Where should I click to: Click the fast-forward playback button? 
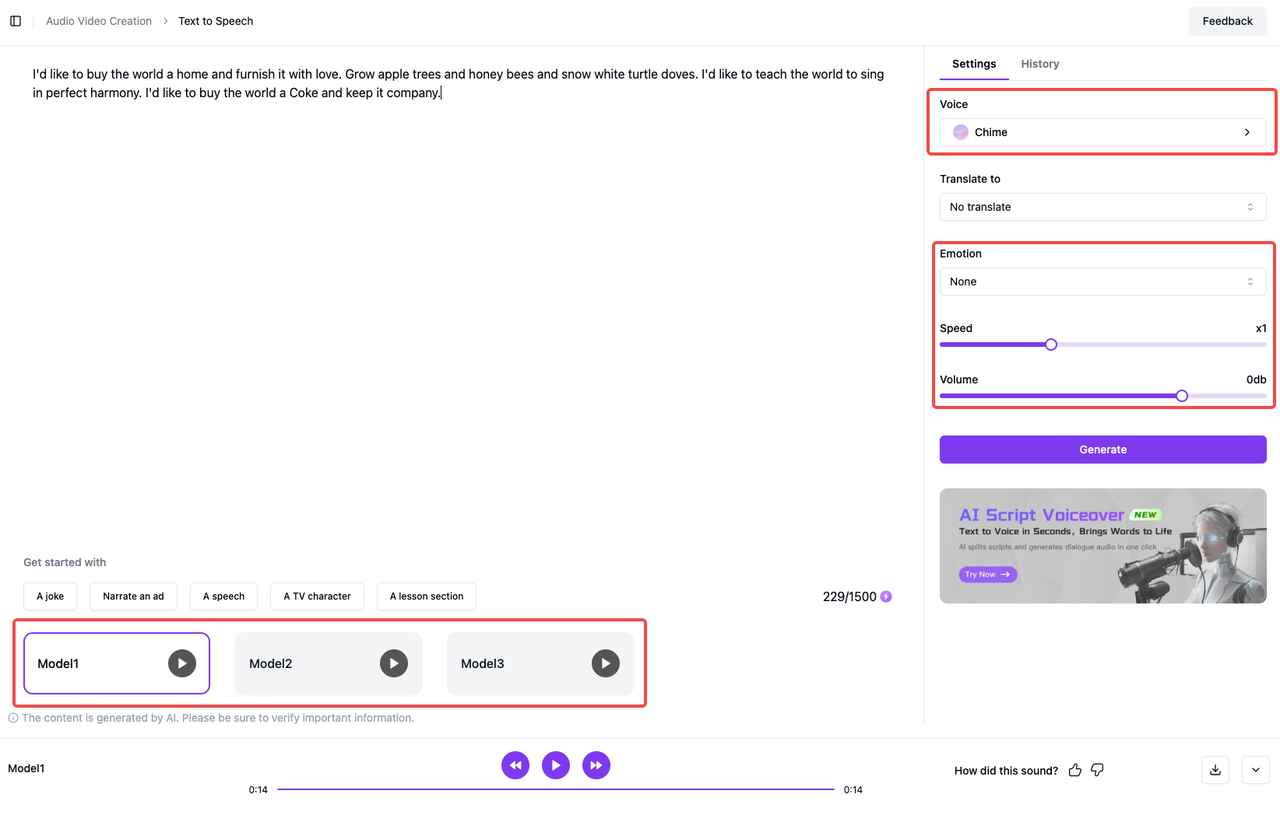point(596,766)
